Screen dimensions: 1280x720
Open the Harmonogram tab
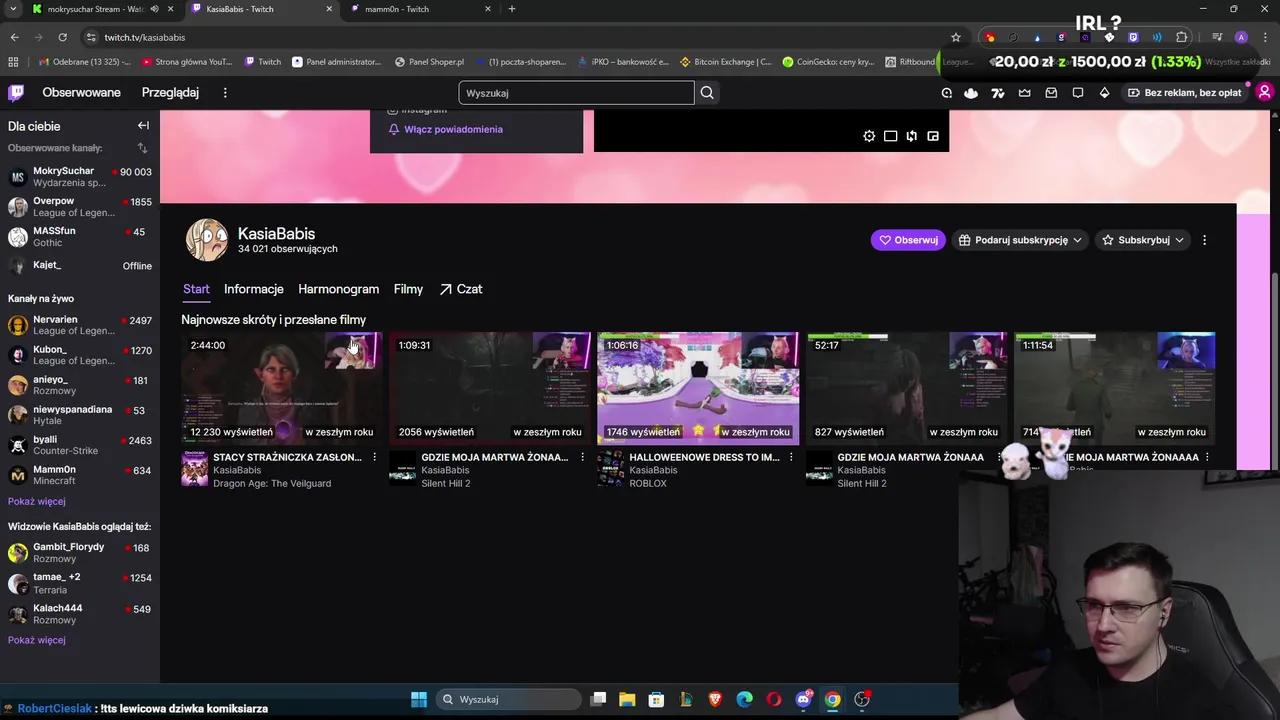(x=338, y=289)
